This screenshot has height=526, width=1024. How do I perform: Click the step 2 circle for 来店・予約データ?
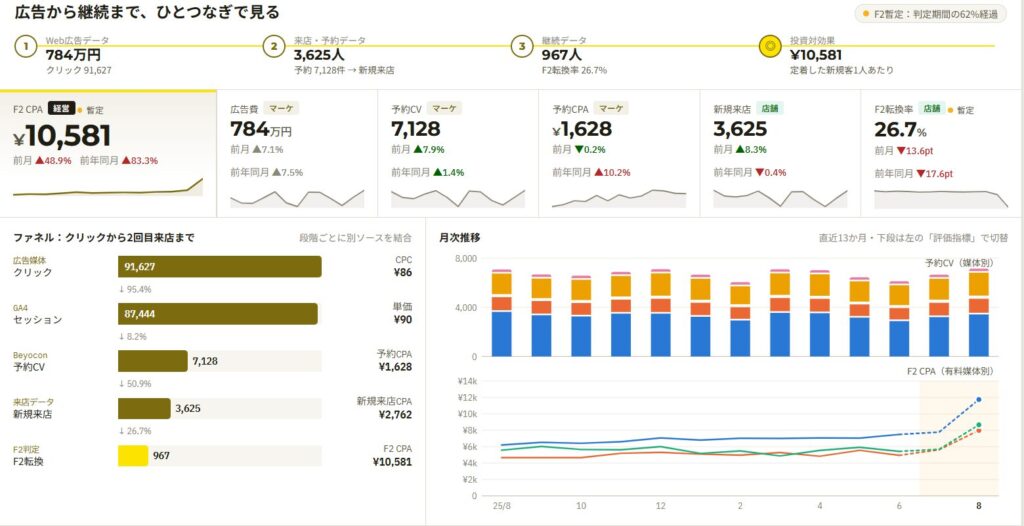click(274, 46)
